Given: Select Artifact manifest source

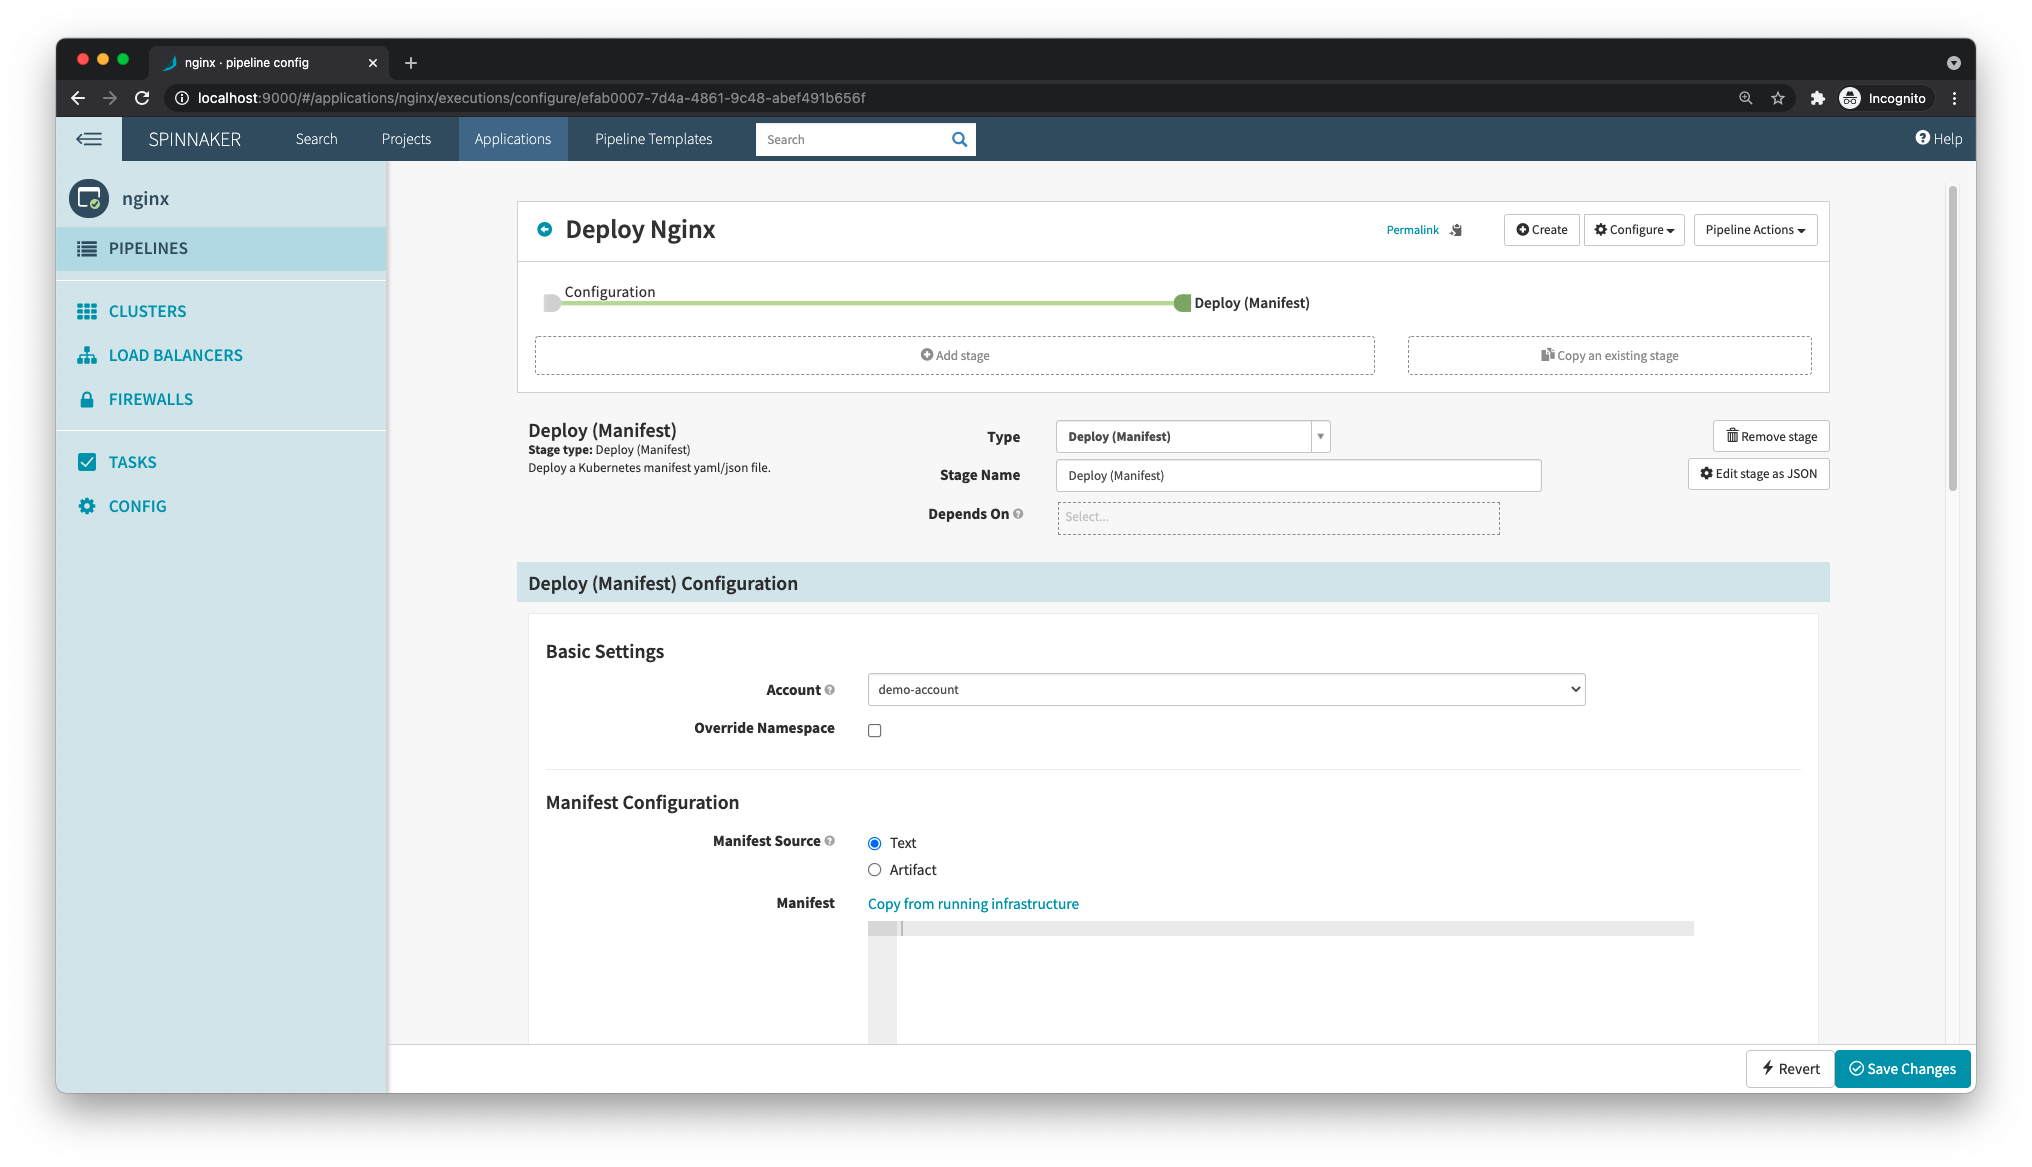Looking at the screenshot, I should coord(875,870).
